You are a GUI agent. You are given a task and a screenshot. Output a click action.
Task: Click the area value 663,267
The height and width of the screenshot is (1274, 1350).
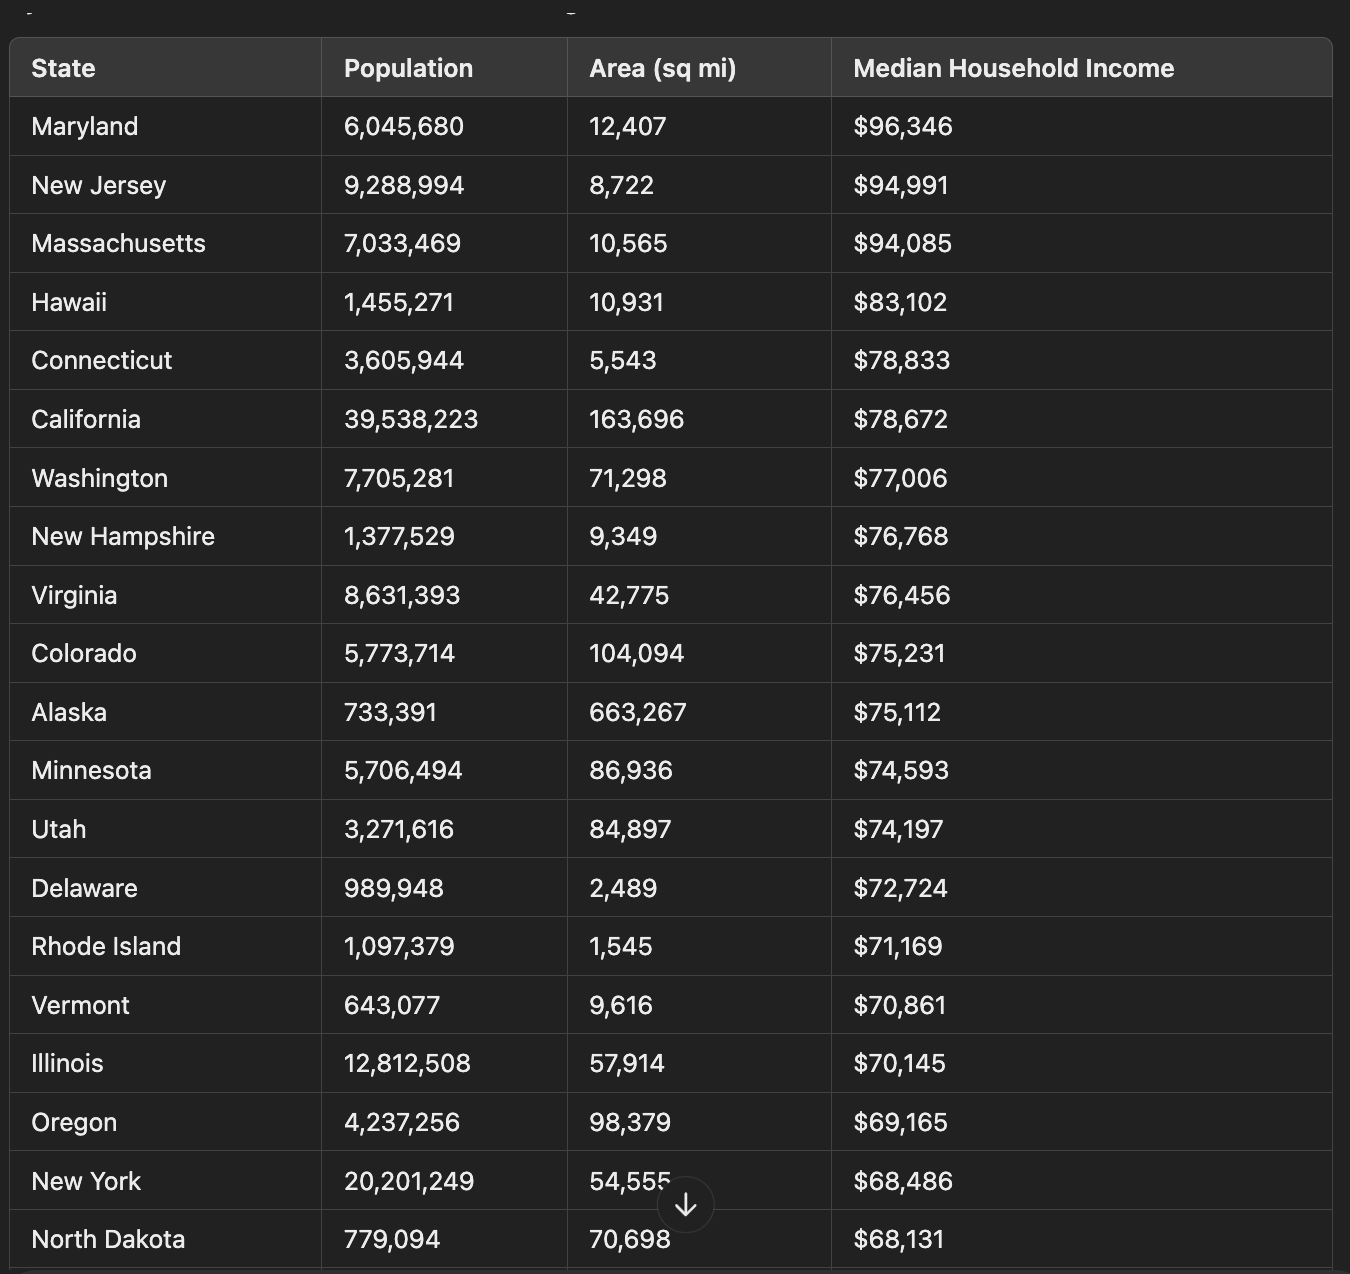[x=638, y=712]
